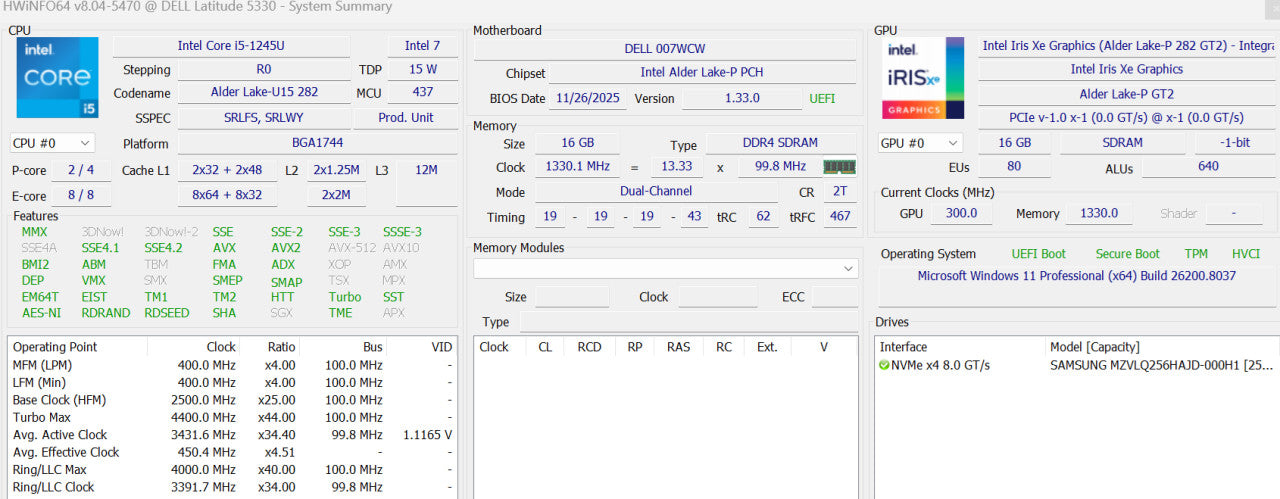Click the CR value 2T
The height and width of the screenshot is (499, 1280).
[839, 192]
